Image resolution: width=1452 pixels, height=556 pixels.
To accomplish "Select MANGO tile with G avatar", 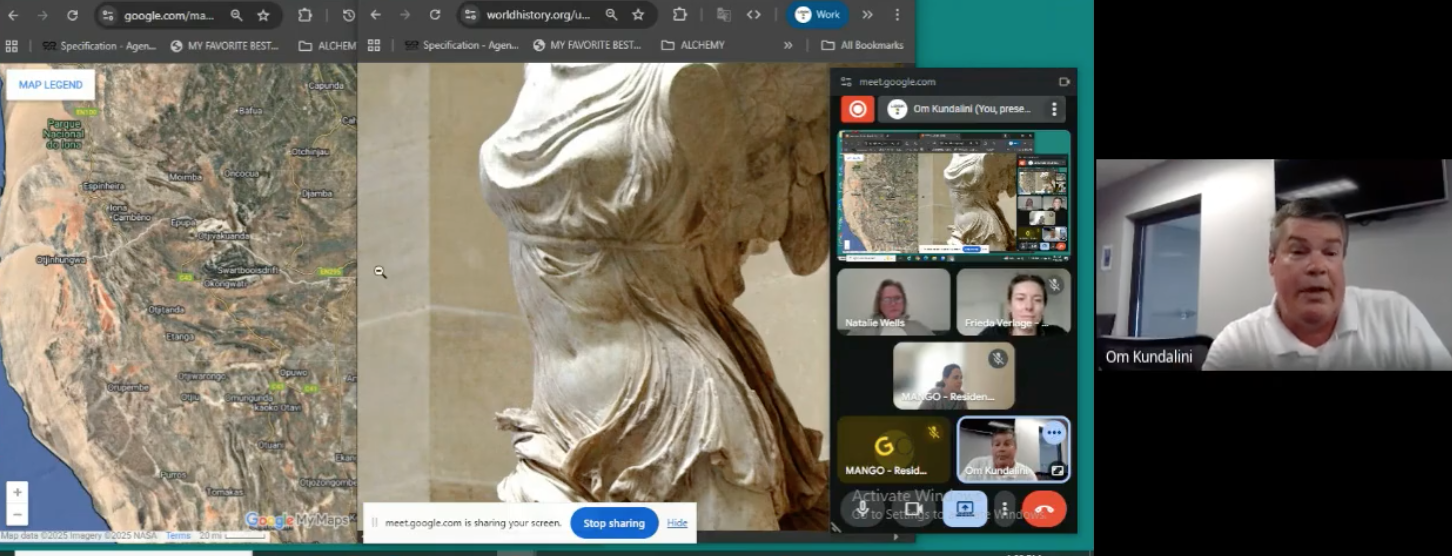I will 893,449.
